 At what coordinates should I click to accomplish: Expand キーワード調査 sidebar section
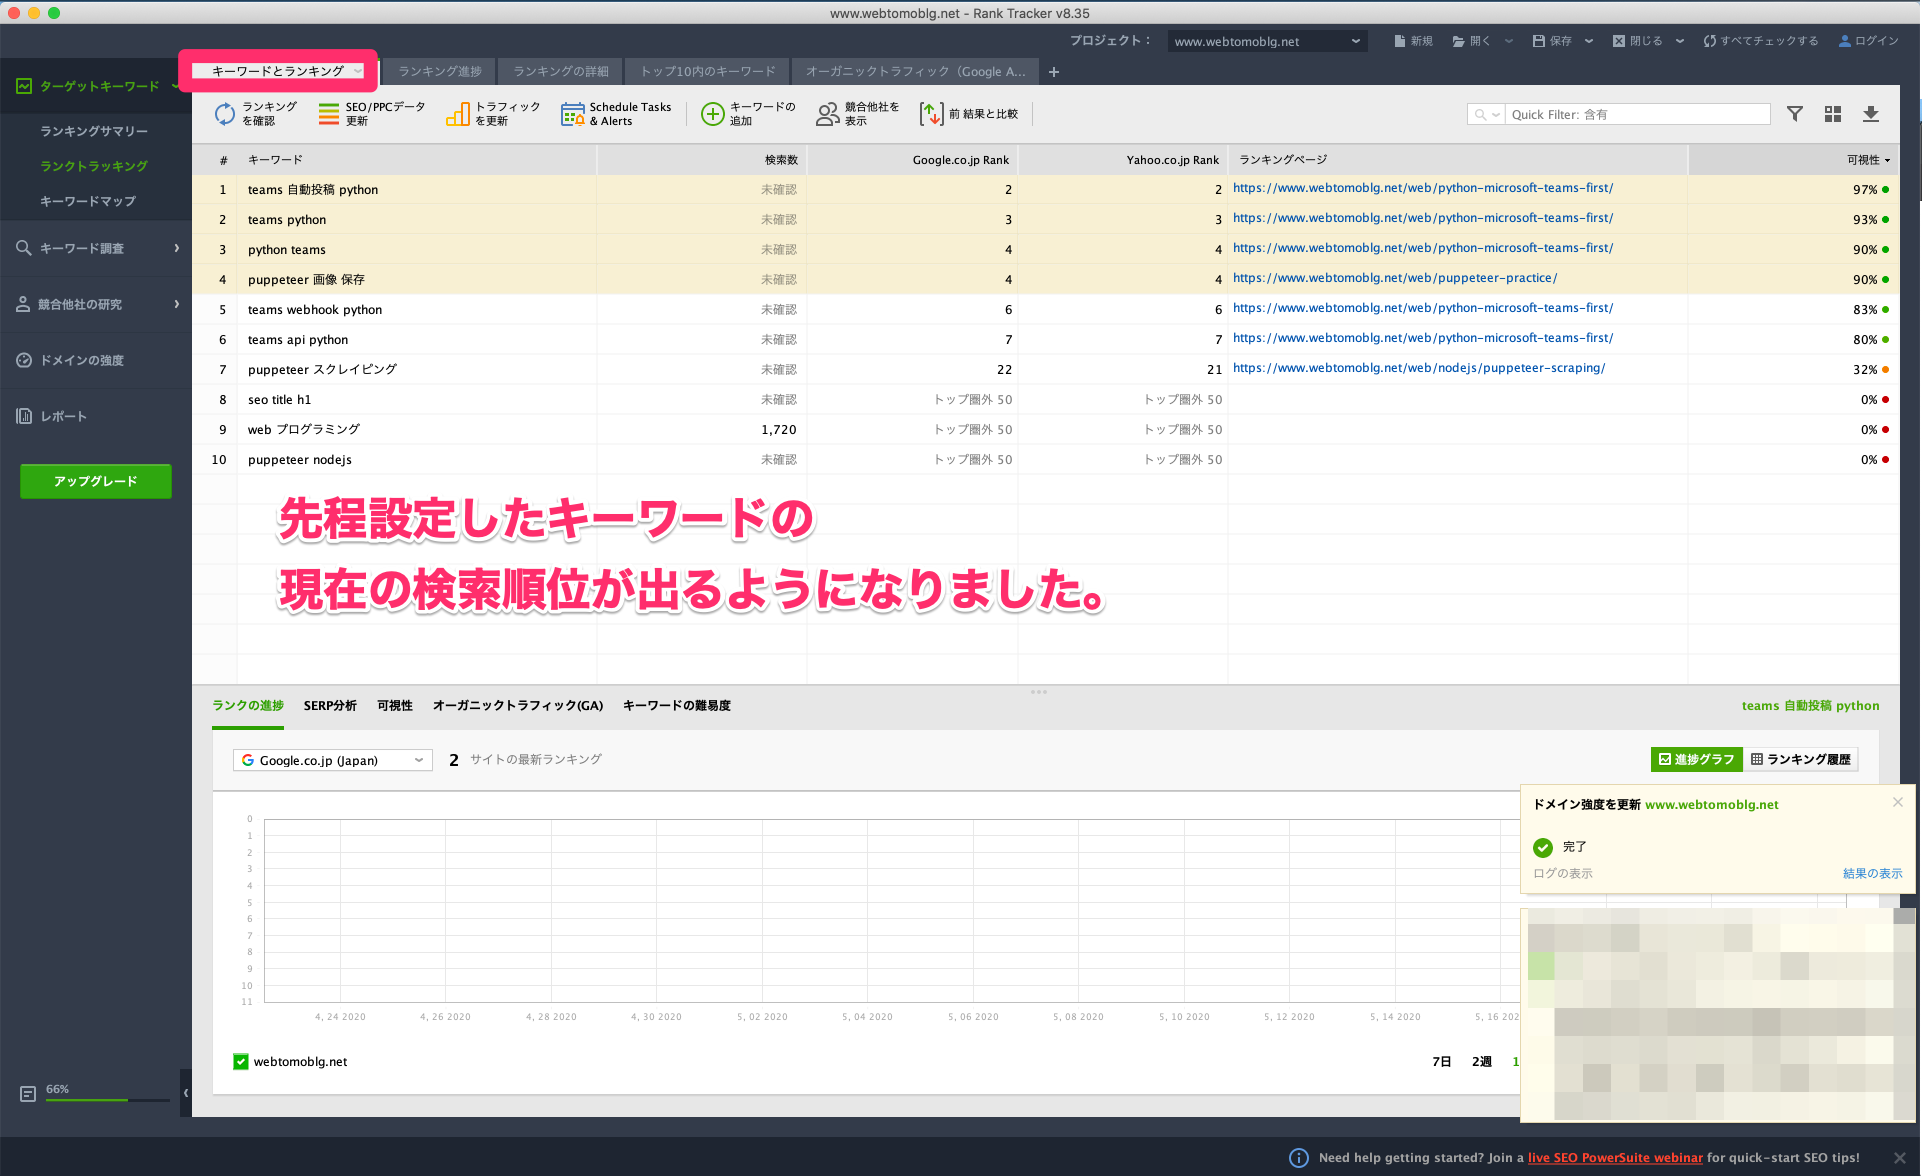point(96,248)
